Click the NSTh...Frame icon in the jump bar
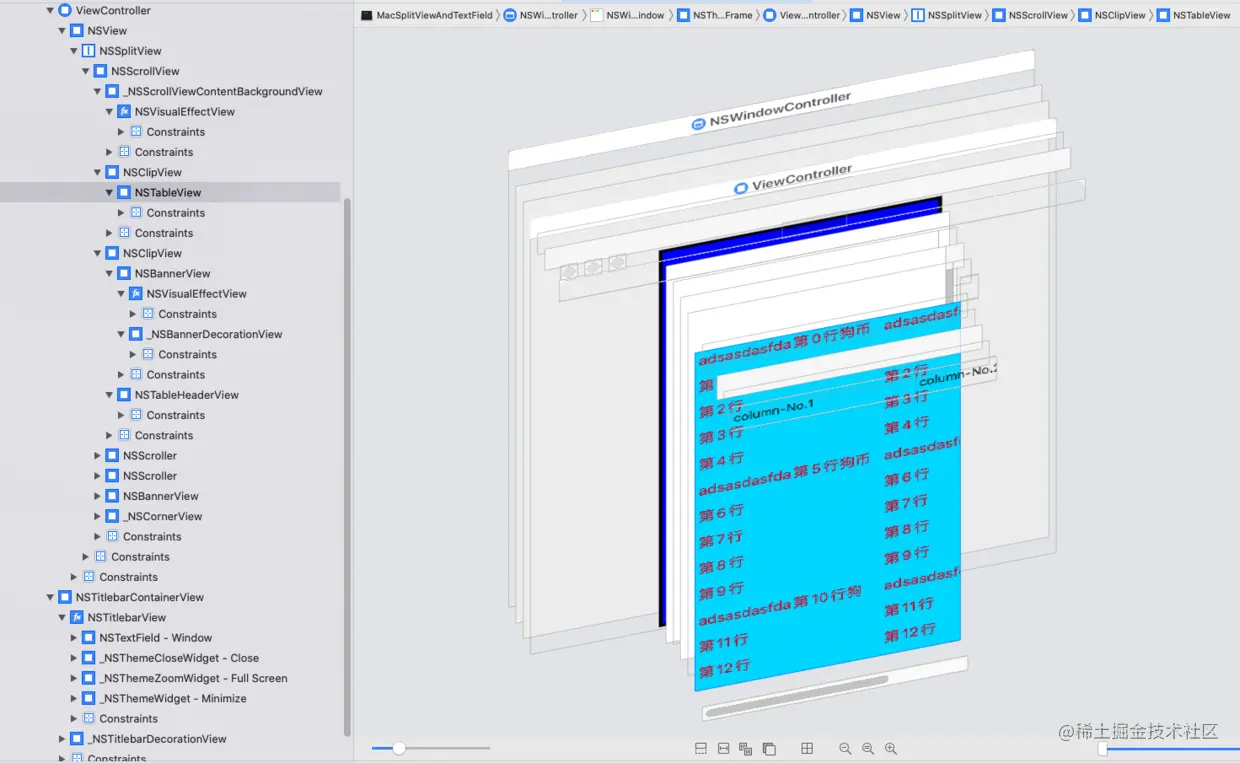Screen dimensions: 1240x763 [683, 16]
